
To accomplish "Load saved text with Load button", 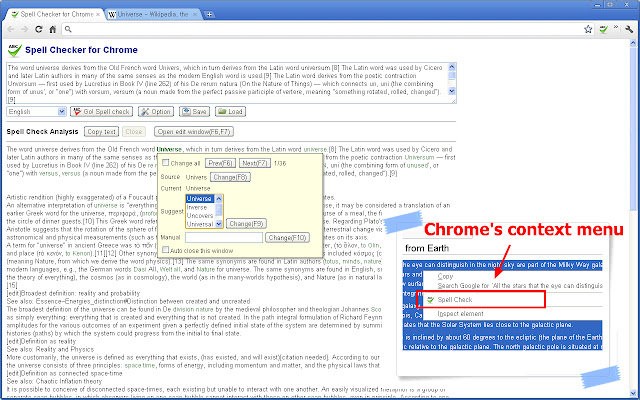I will [x=228, y=112].
